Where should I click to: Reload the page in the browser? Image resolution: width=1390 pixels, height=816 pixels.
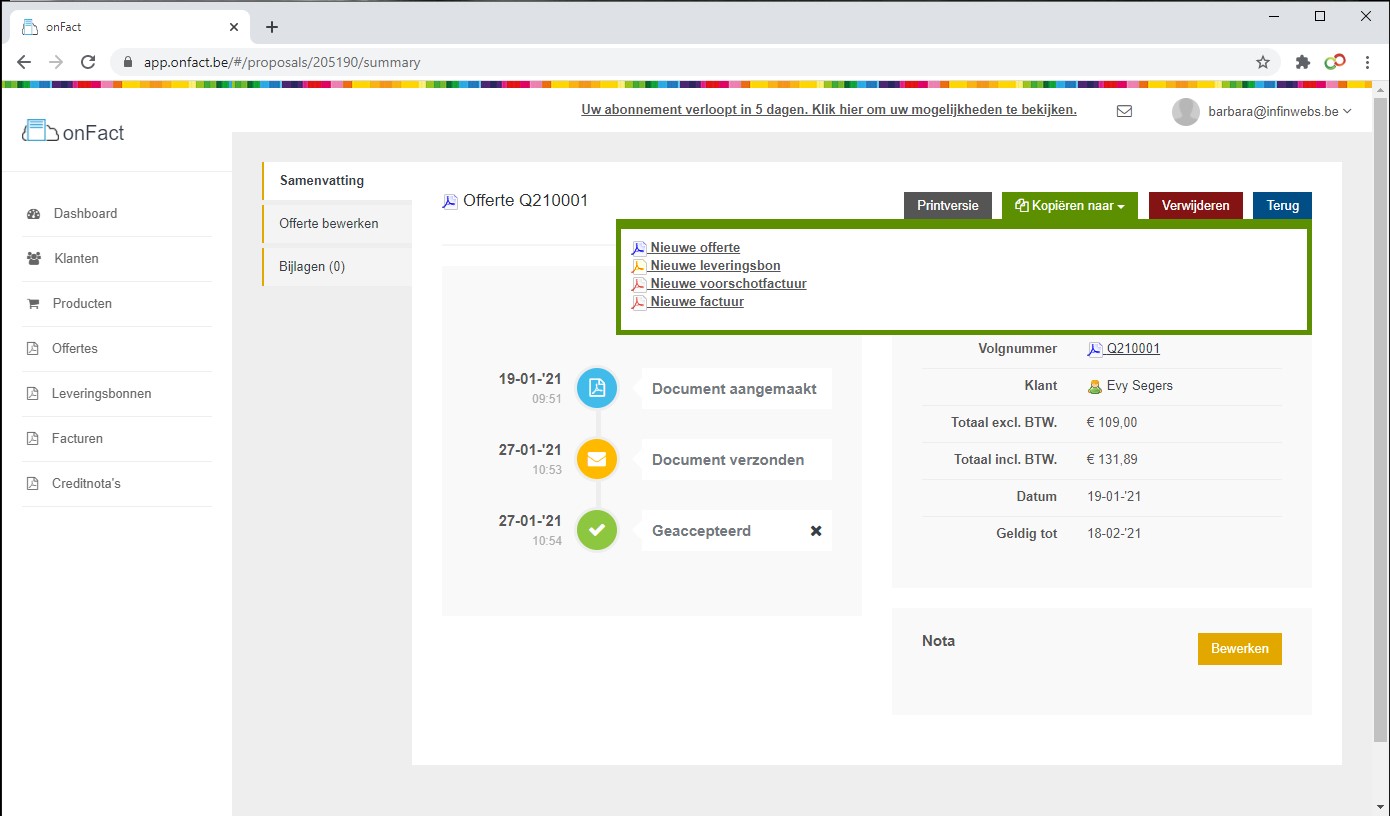tap(88, 62)
